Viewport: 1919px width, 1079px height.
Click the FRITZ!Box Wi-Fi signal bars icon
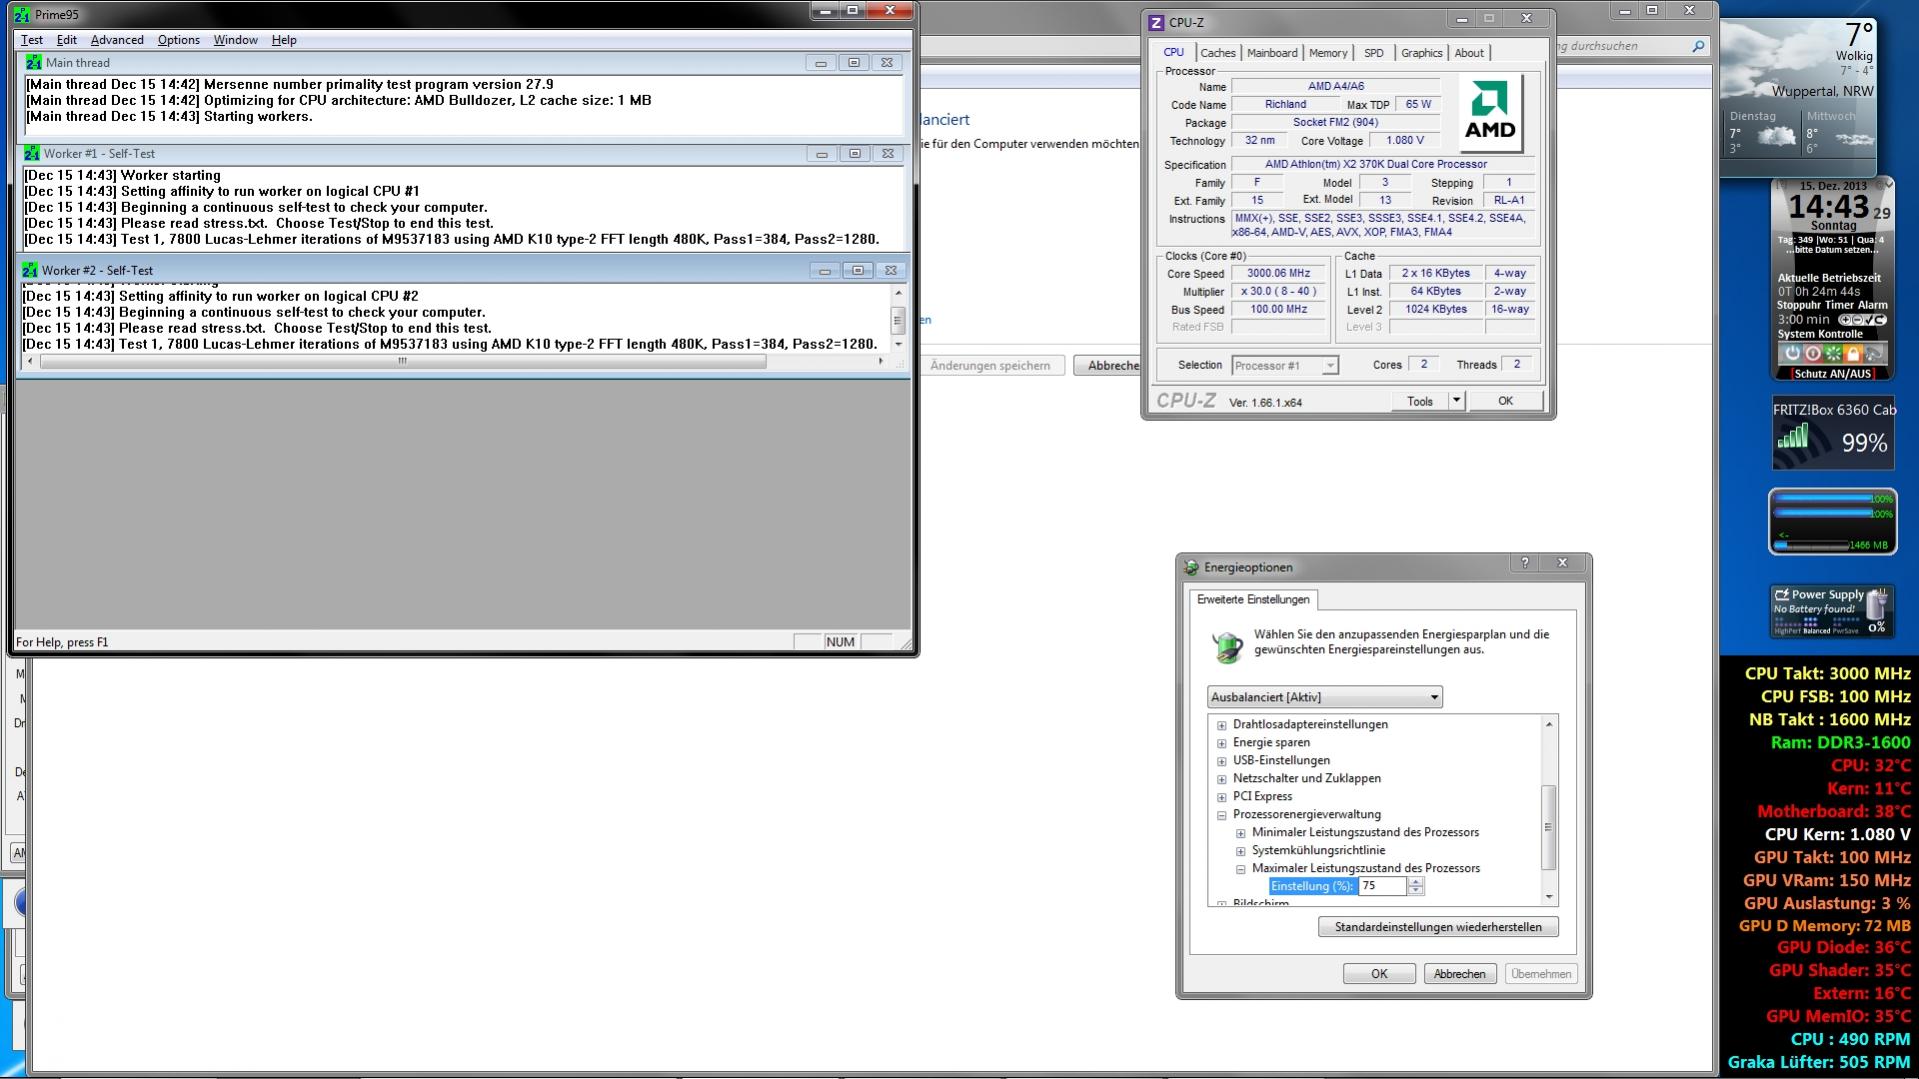point(1793,437)
